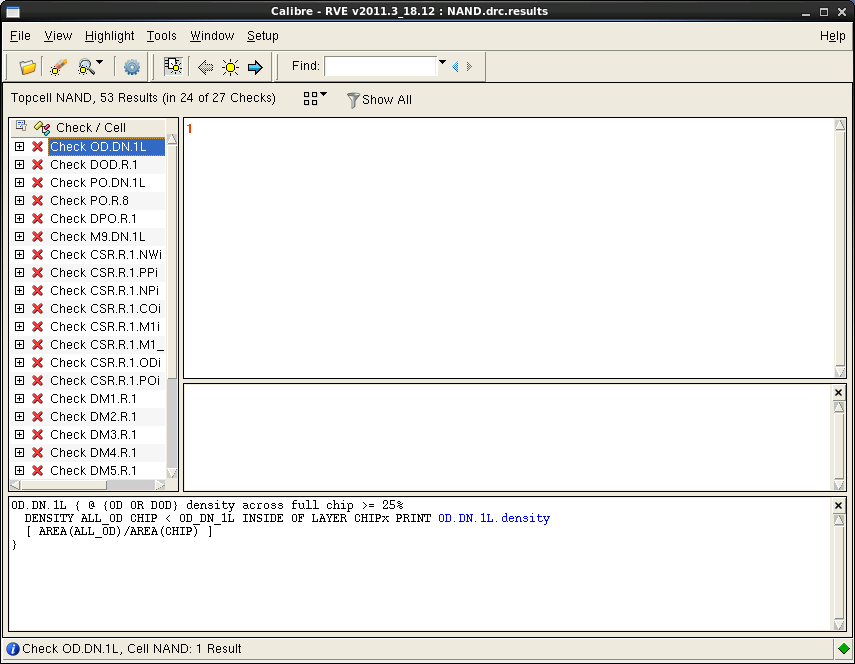This screenshot has height=664, width=855.
Task: Go to previous result arrow
Action: (x=206, y=67)
